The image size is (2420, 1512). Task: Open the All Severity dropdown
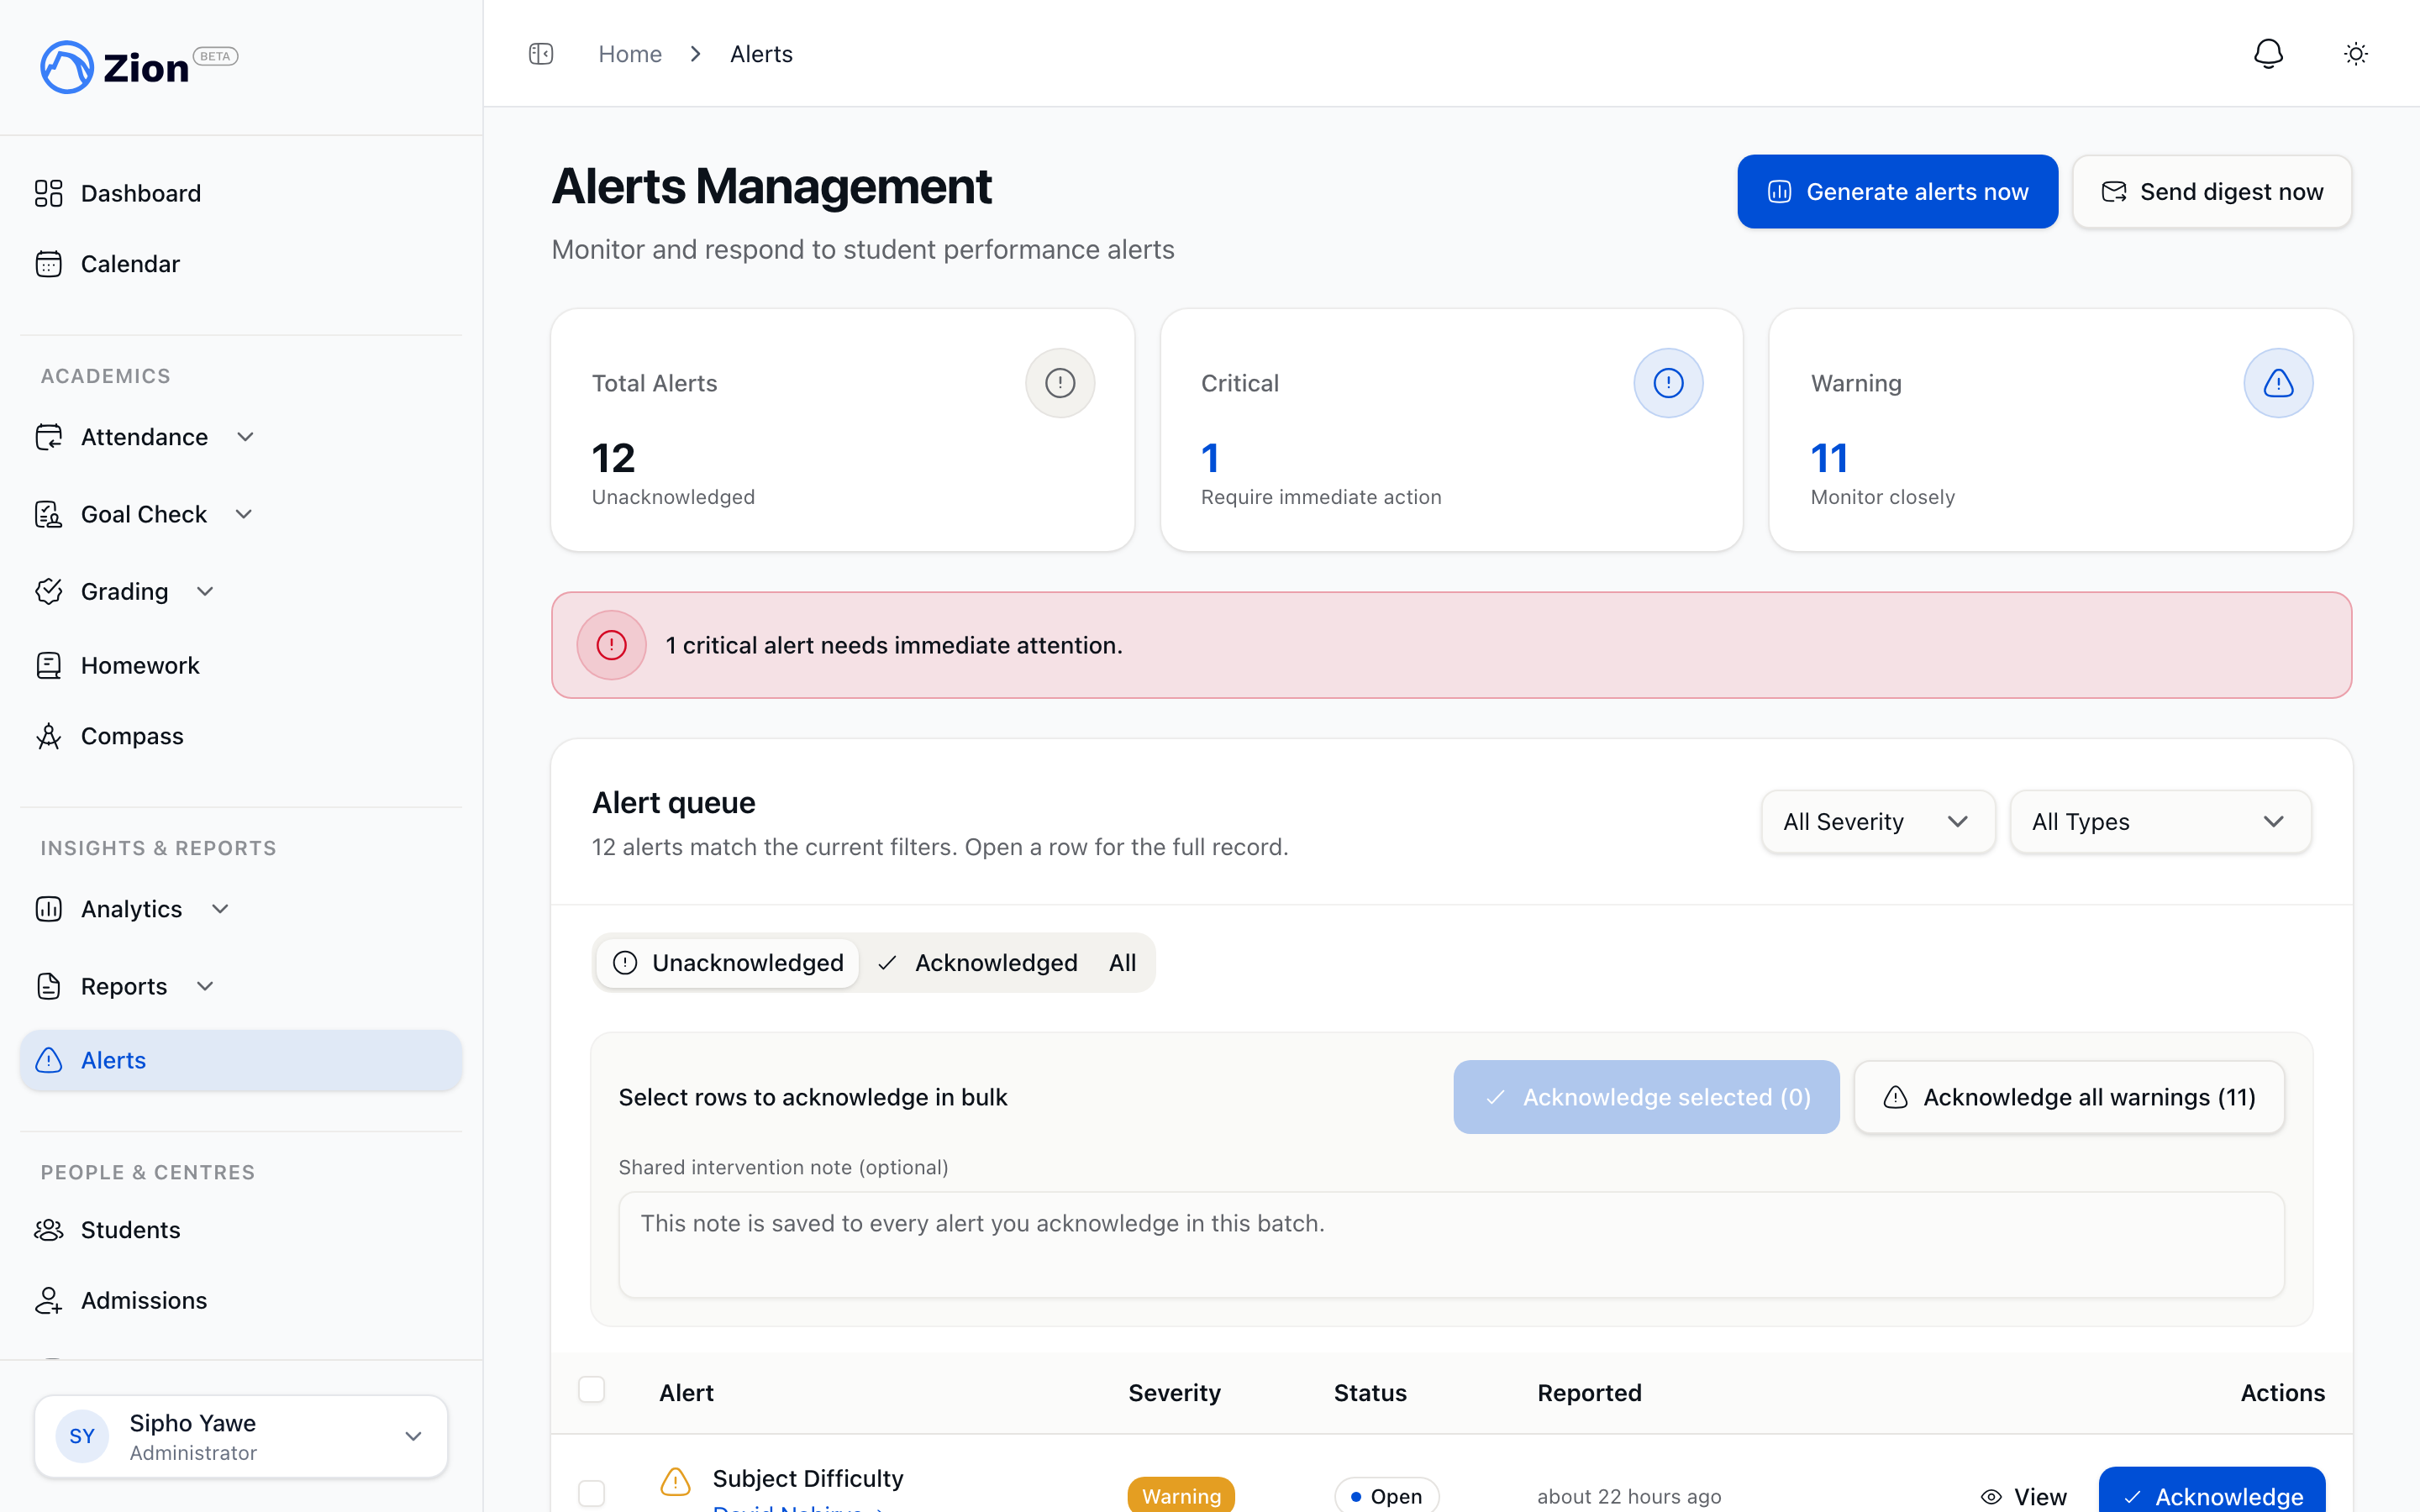coord(1878,822)
